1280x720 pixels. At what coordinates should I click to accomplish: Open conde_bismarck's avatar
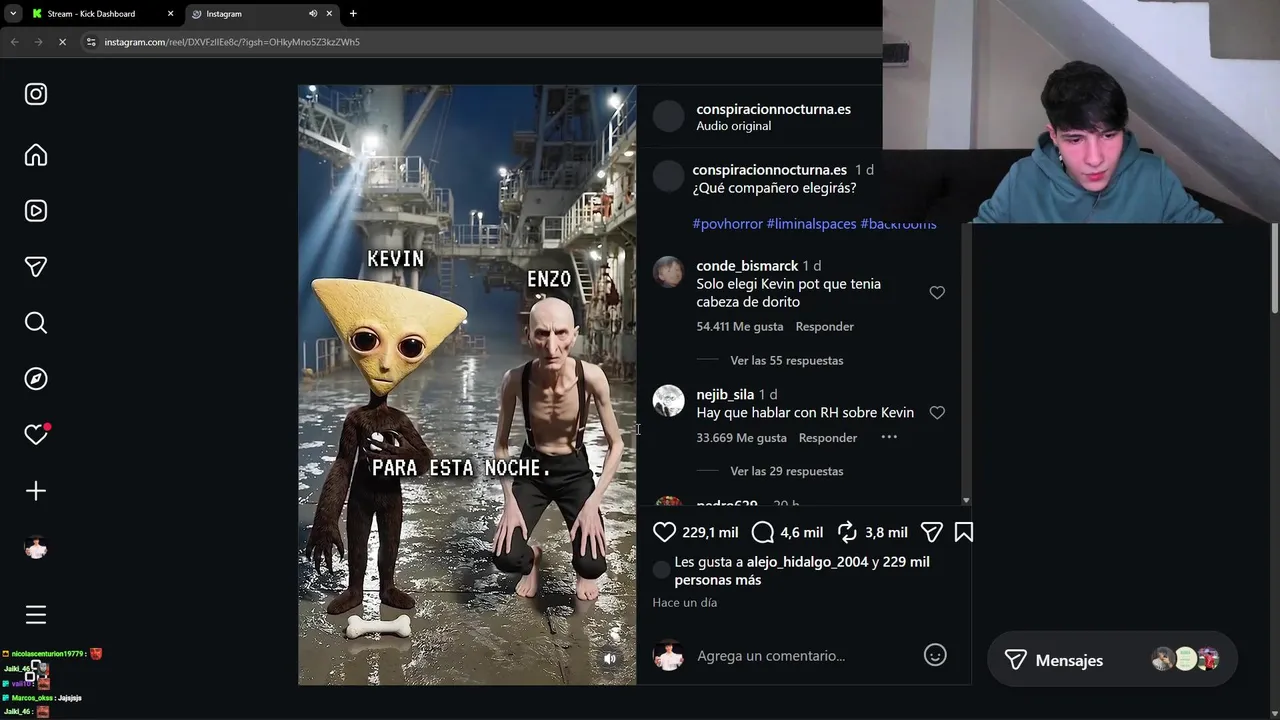669,273
